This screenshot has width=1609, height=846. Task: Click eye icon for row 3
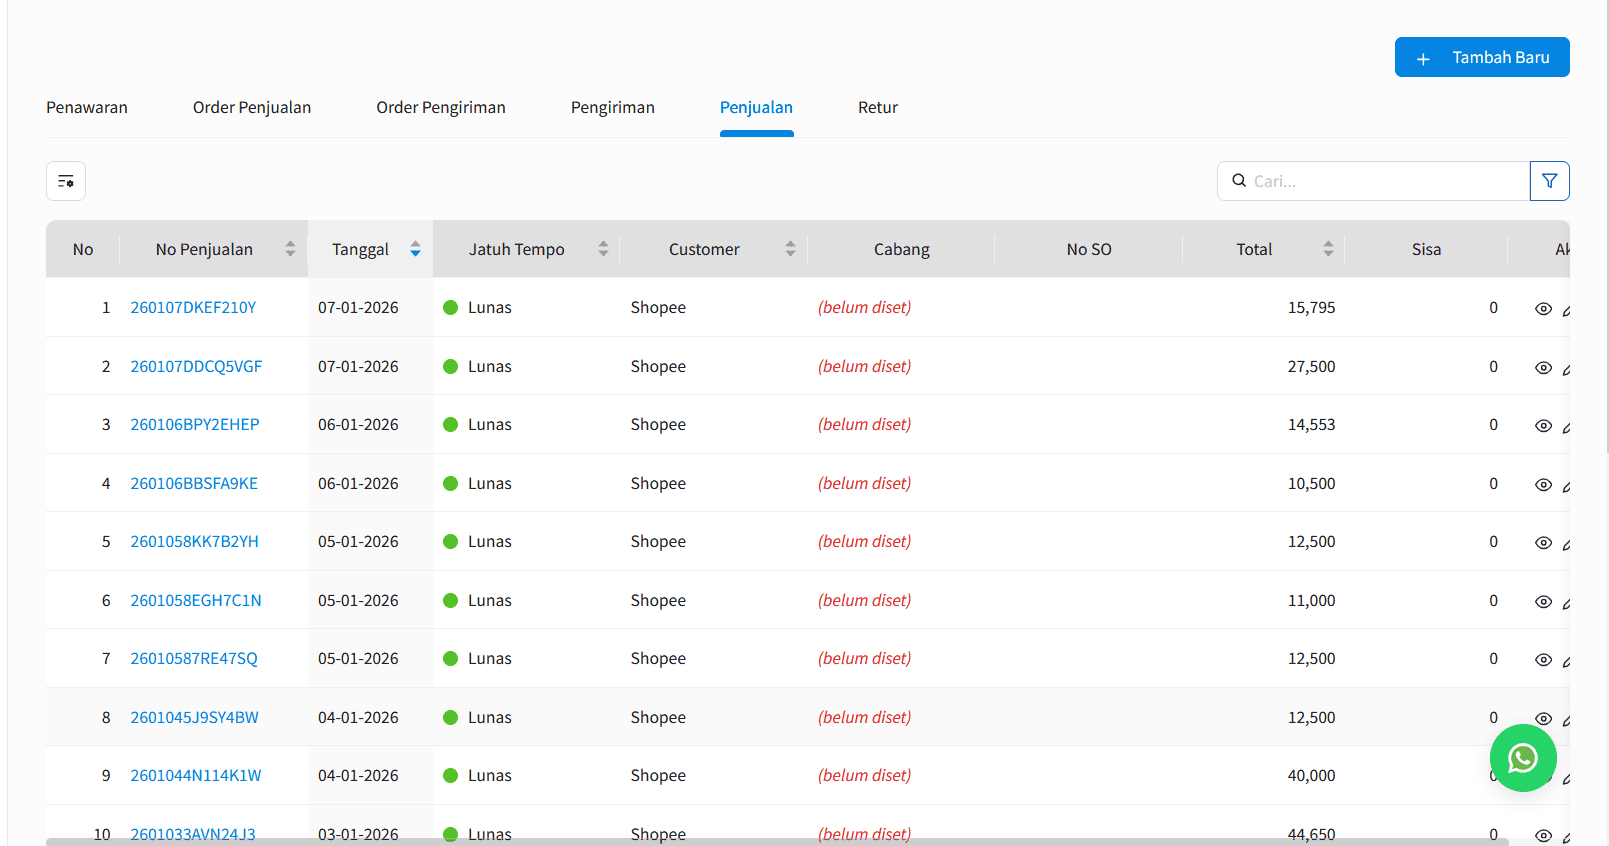tap(1543, 426)
